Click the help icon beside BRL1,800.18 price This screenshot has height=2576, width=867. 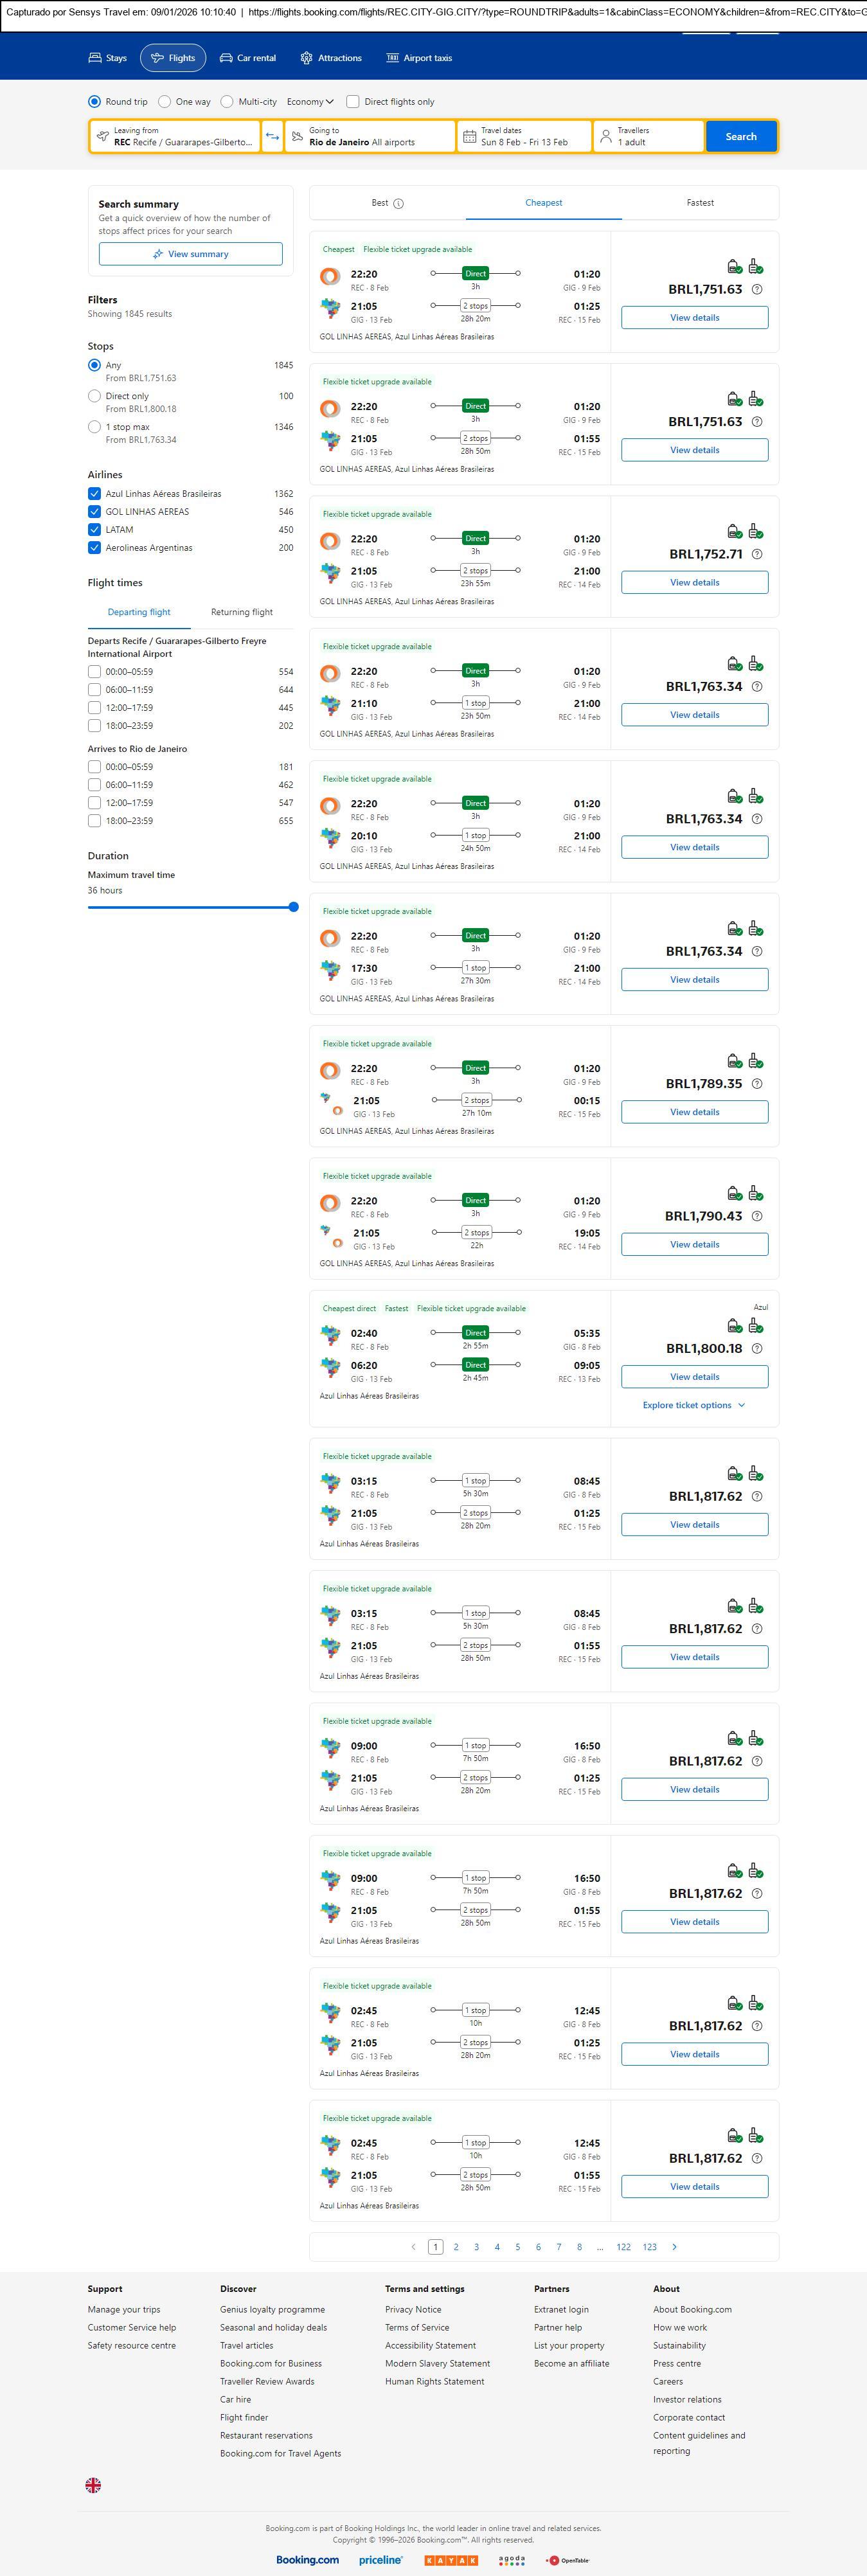coord(757,1348)
